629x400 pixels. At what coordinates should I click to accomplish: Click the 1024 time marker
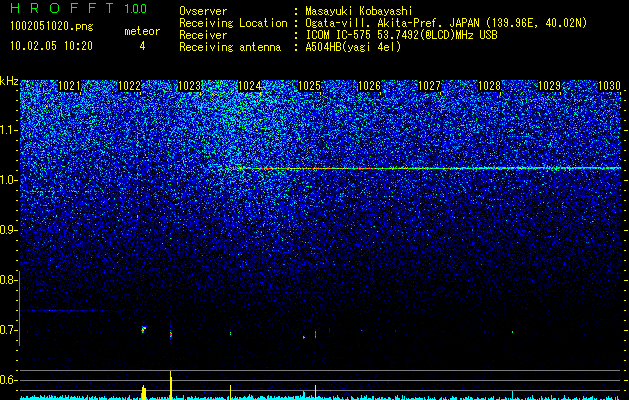[x=250, y=86]
